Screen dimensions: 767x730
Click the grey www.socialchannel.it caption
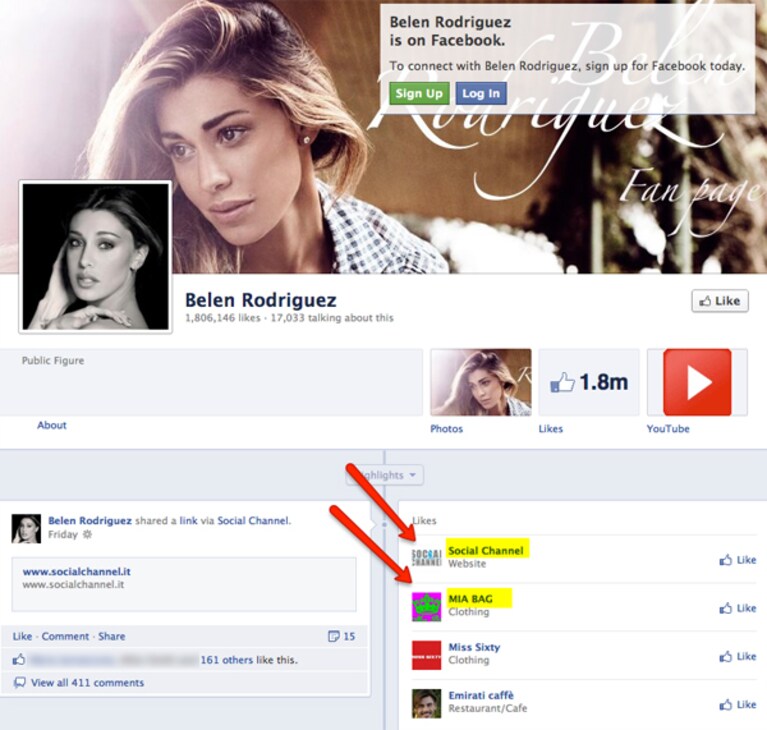click(73, 585)
